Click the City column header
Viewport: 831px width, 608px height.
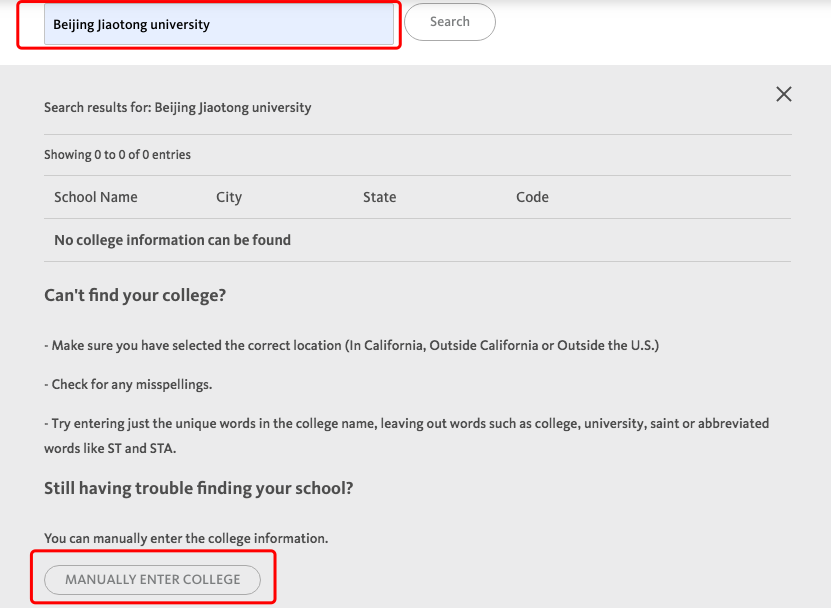[229, 197]
